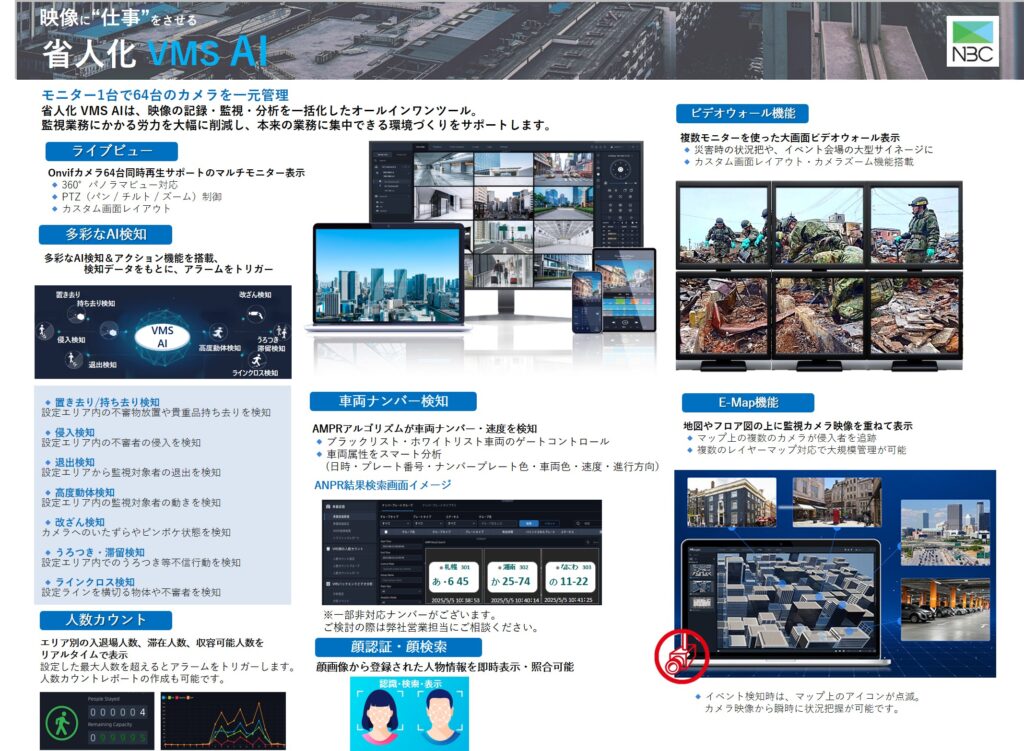
Task: Click the なにわ 303 license plate result
Action: tap(569, 577)
